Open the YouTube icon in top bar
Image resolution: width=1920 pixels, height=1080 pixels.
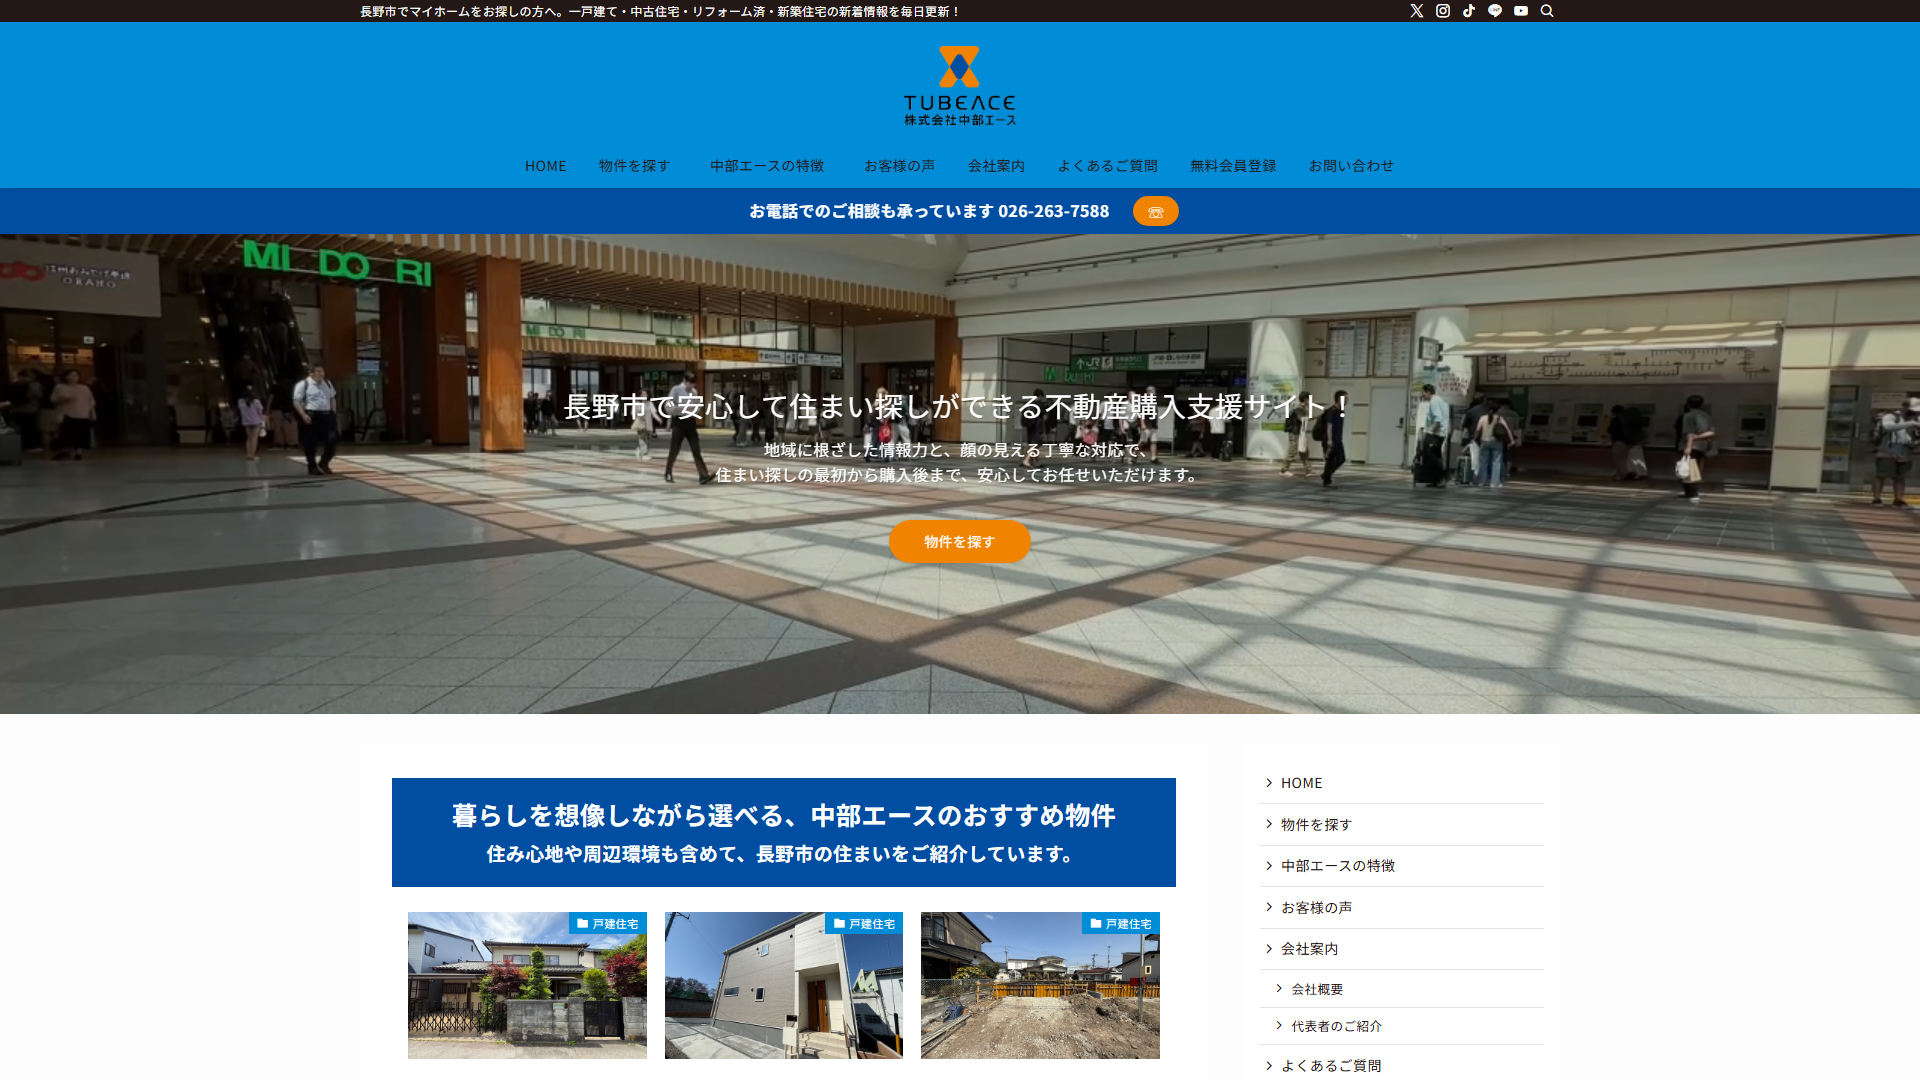pyautogui.click(x=1521, y=11)
